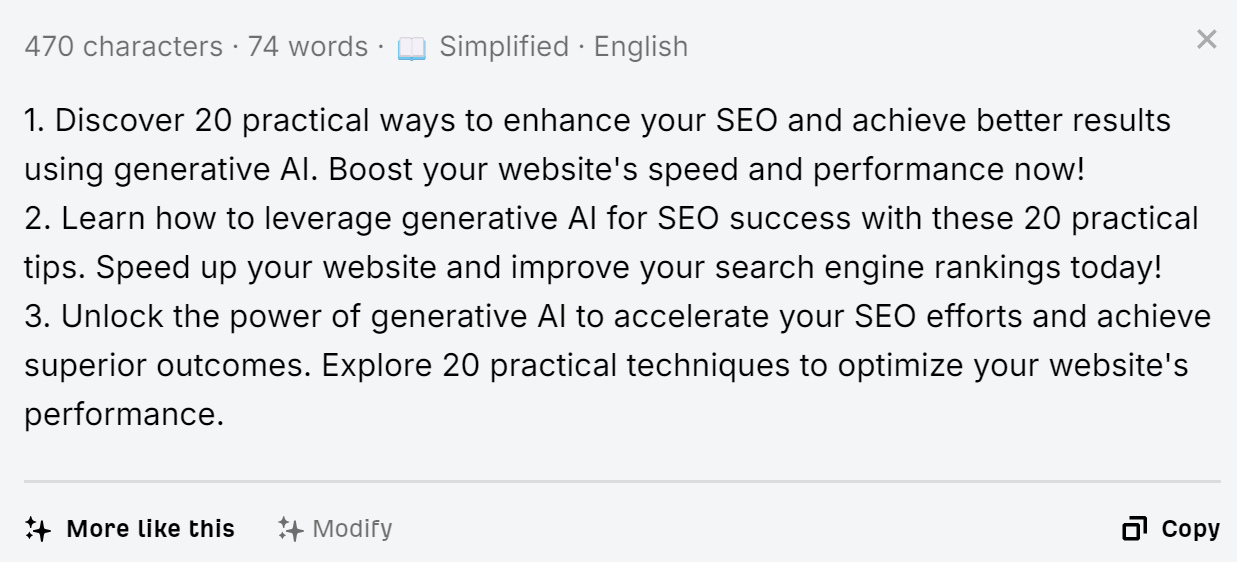Click the final word performance.
The image size is (1237, 562).
(x=123, y=414)
